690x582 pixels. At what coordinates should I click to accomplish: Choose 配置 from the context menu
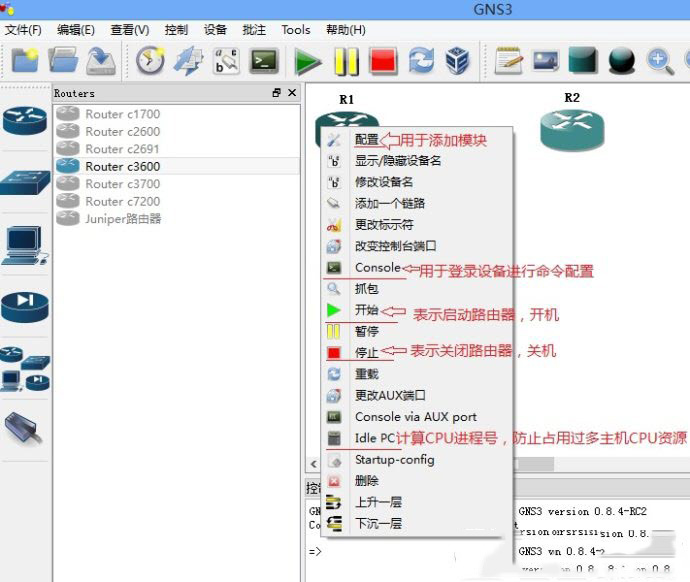pos(367,140)
